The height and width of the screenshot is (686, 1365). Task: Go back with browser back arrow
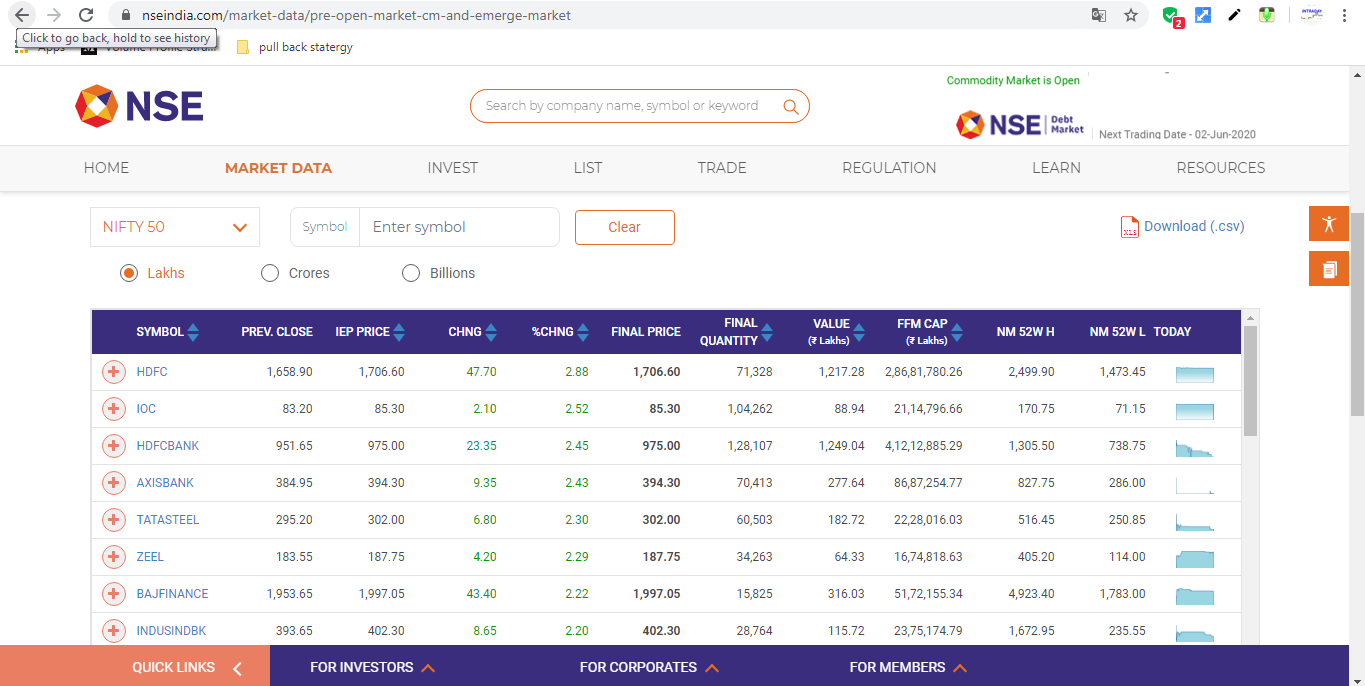22,15
